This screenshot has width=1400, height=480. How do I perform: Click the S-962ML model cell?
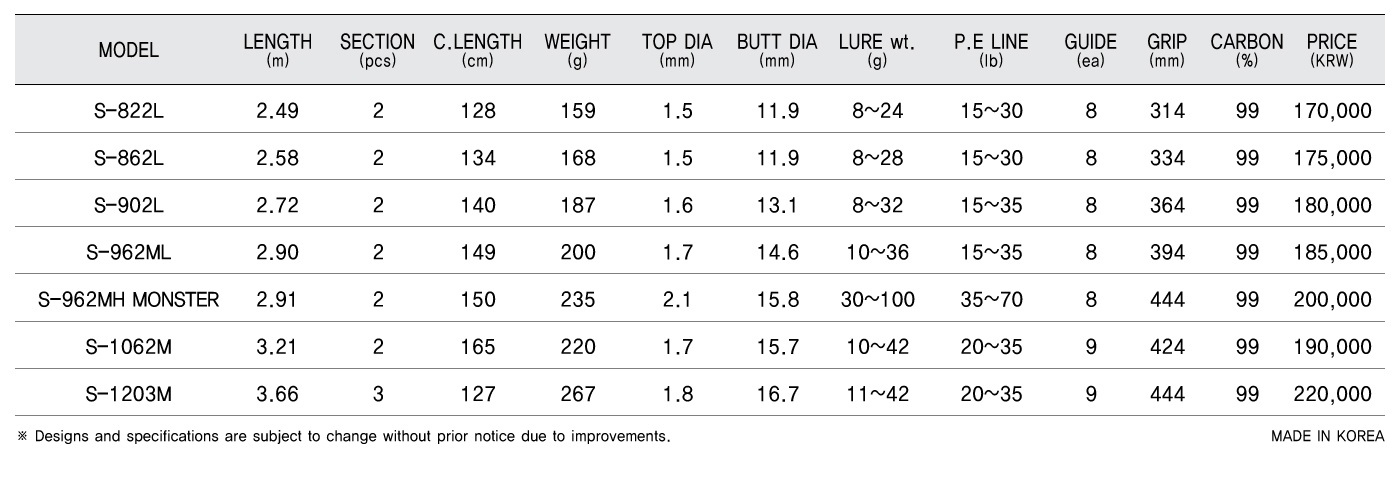[x=128, y=252]
